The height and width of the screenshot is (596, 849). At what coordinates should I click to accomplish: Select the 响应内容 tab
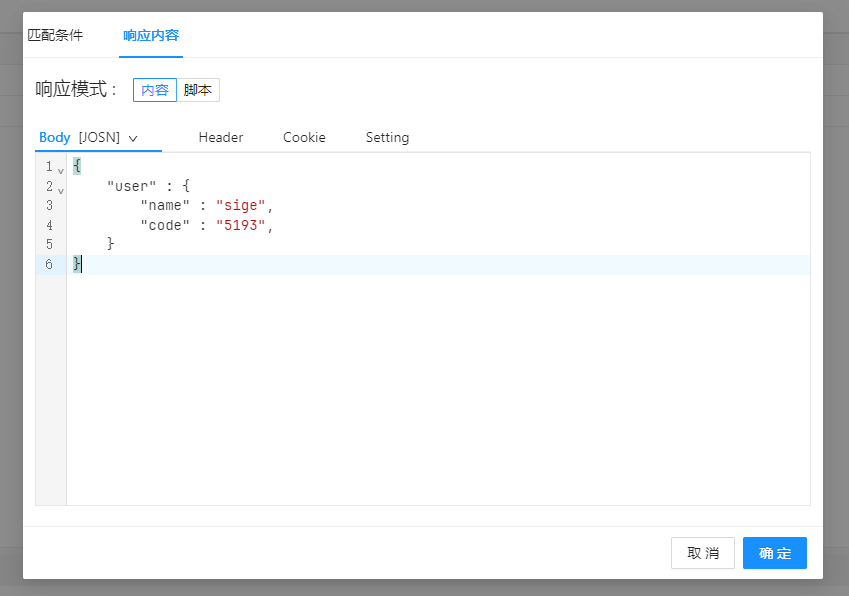tap(151, 35)
